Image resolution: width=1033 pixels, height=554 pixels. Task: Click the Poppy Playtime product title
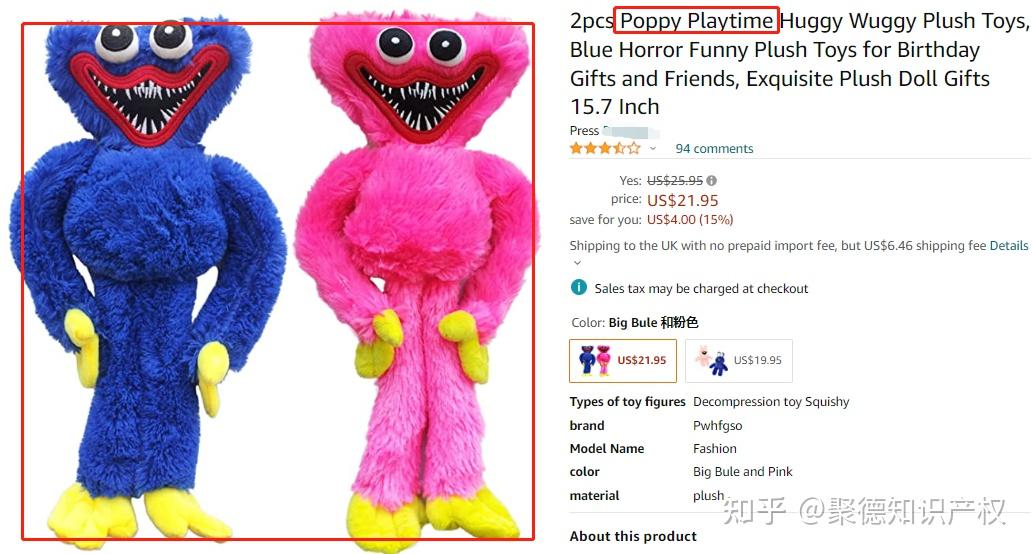799,64
